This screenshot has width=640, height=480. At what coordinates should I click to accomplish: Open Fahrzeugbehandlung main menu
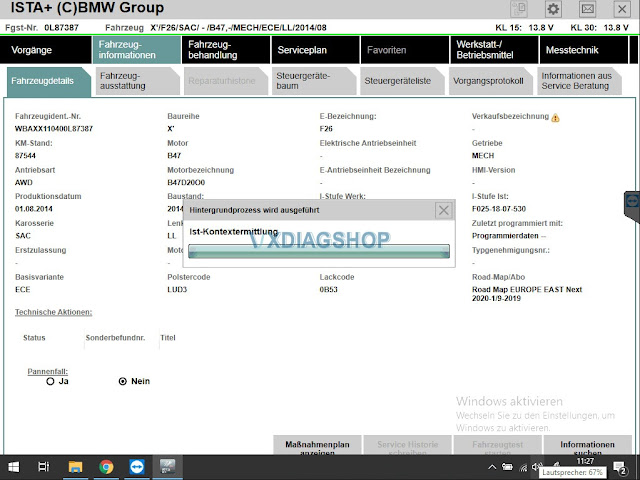click(x=226, y=50)
